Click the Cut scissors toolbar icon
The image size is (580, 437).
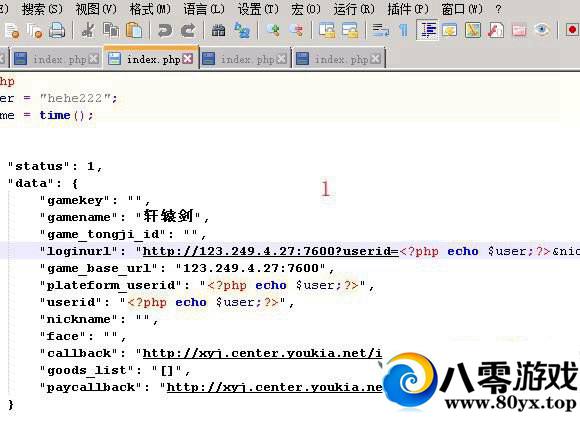click(x=88, y=30)
